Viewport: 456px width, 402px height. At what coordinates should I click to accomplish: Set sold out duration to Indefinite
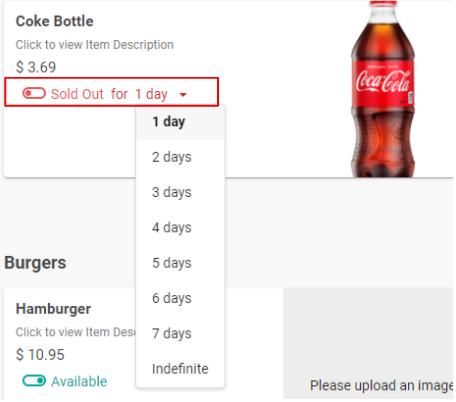point(180,369)
